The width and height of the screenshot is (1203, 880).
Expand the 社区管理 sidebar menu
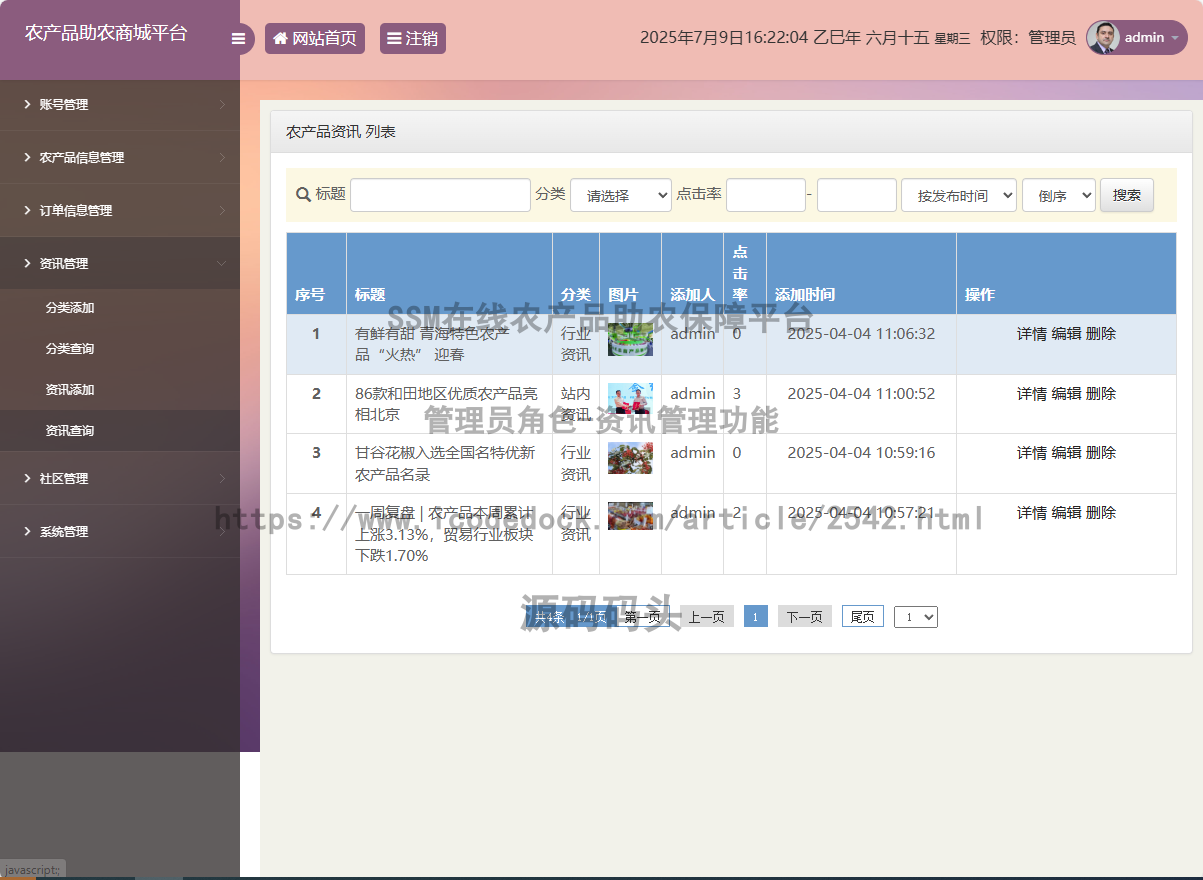(120, 478)
